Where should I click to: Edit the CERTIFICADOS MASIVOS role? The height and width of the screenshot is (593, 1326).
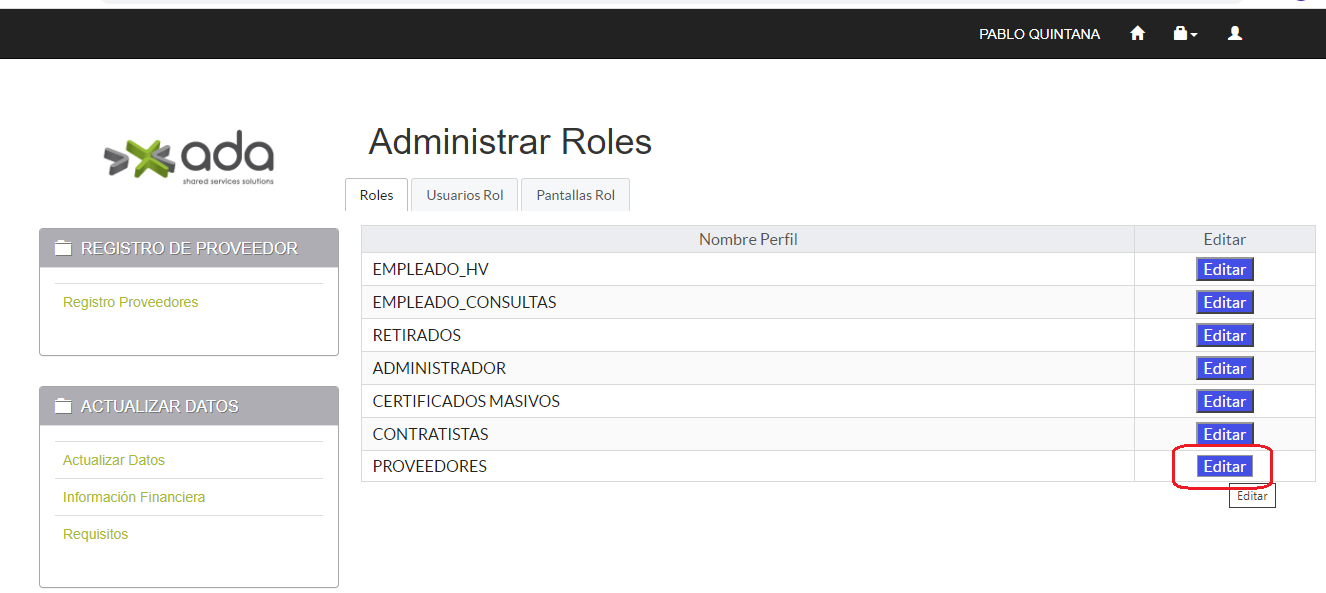click(1224, 401)
